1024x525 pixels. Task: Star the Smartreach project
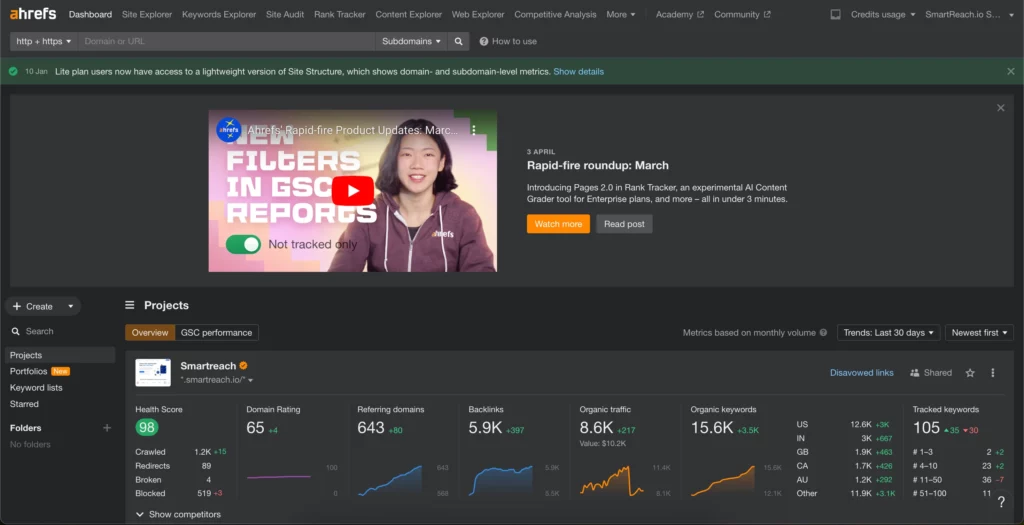[x=970, y=373]
